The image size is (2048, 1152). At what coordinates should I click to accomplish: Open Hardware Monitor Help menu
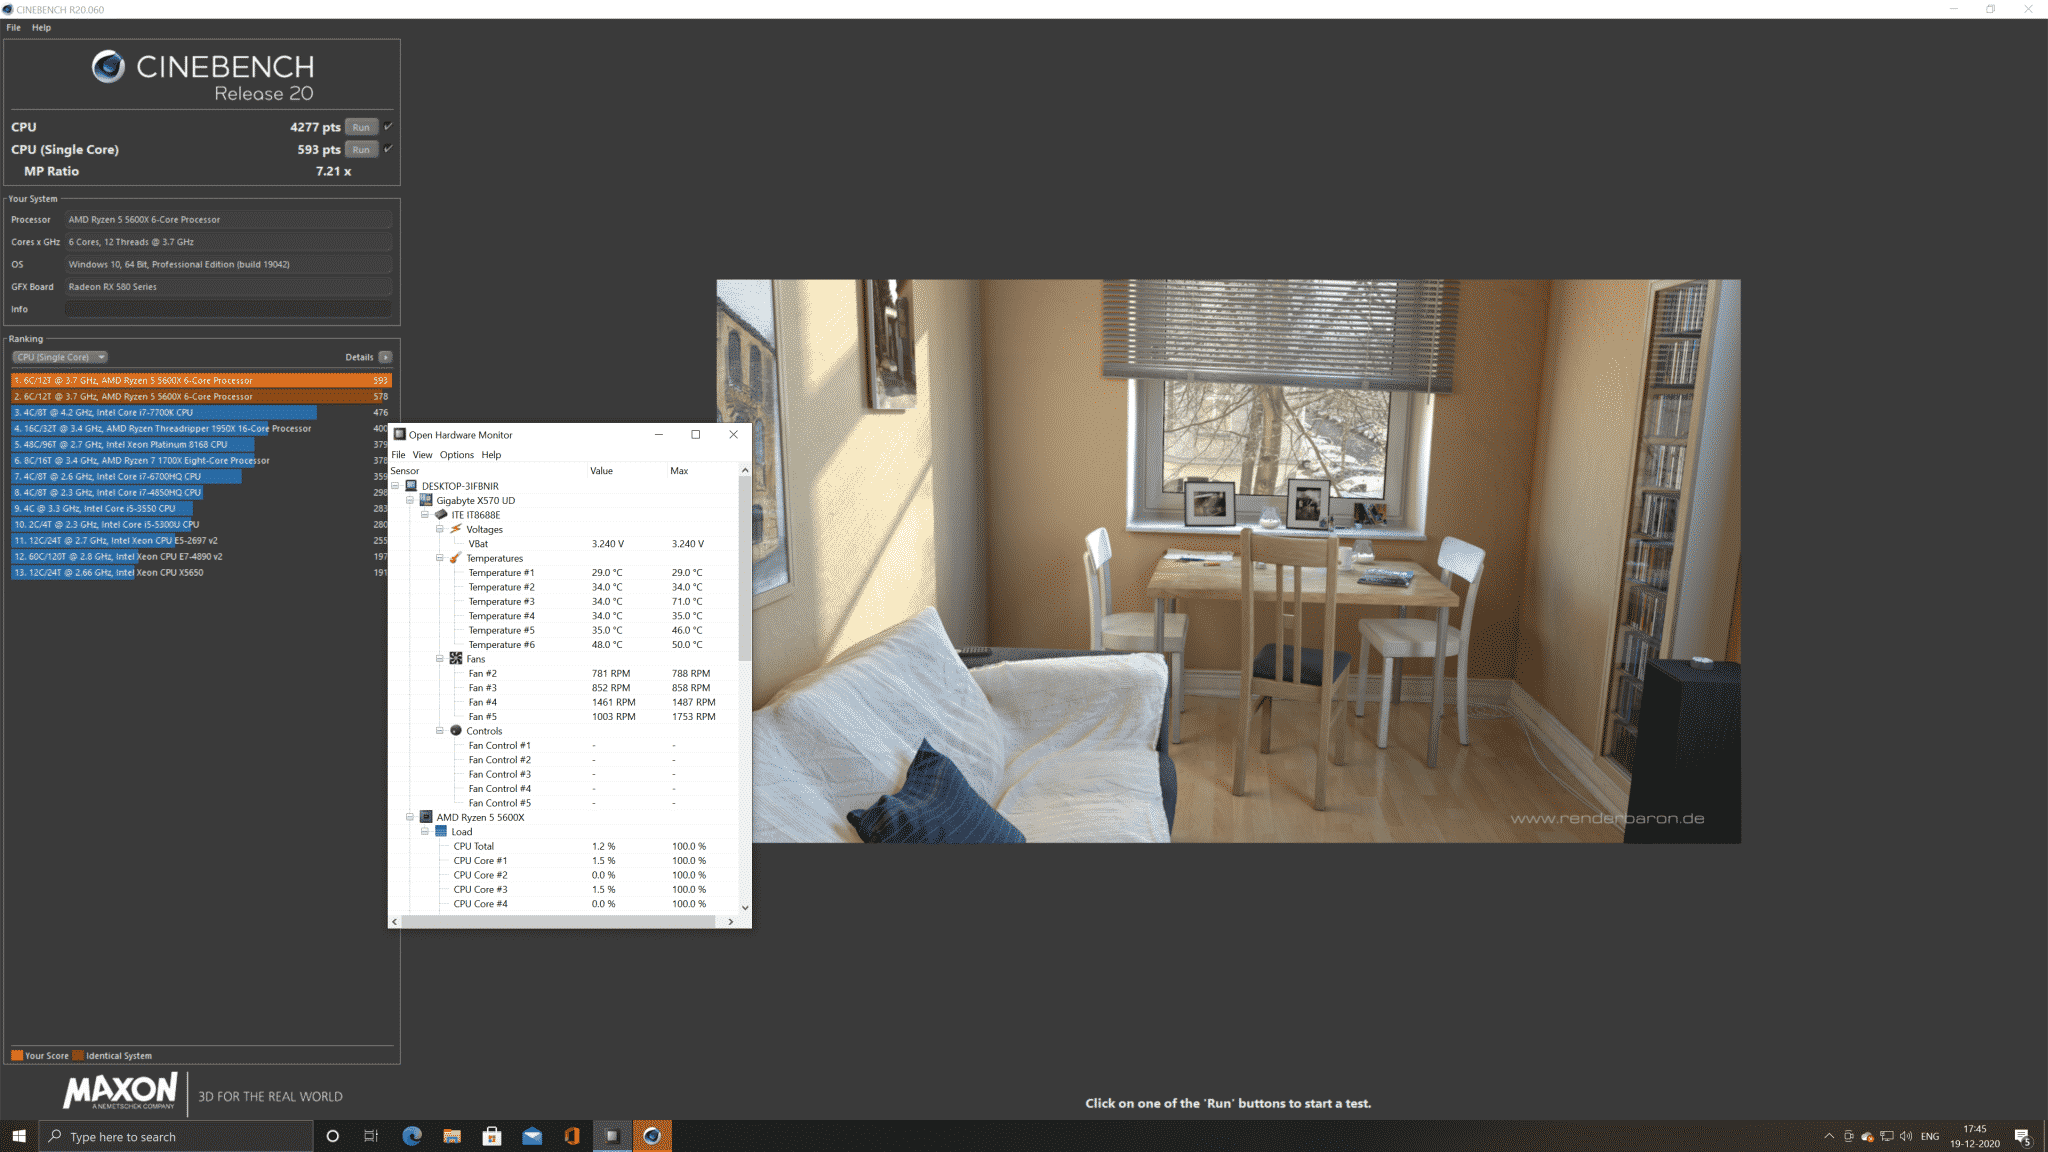[491, 455]
